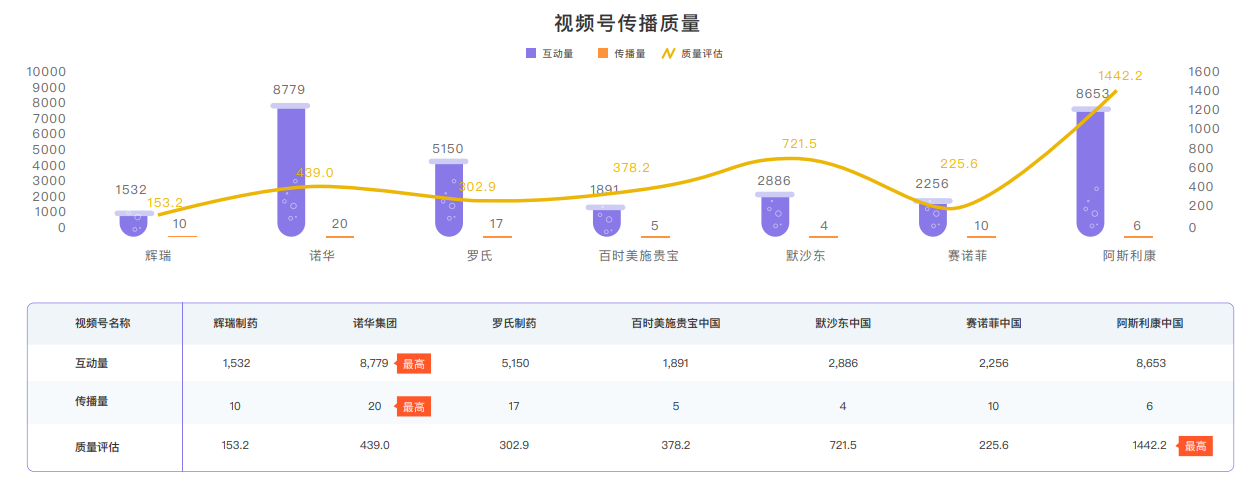
Task: Click the row header 互动量 in table
Action: pyautogui.click(x=91, y=363)
